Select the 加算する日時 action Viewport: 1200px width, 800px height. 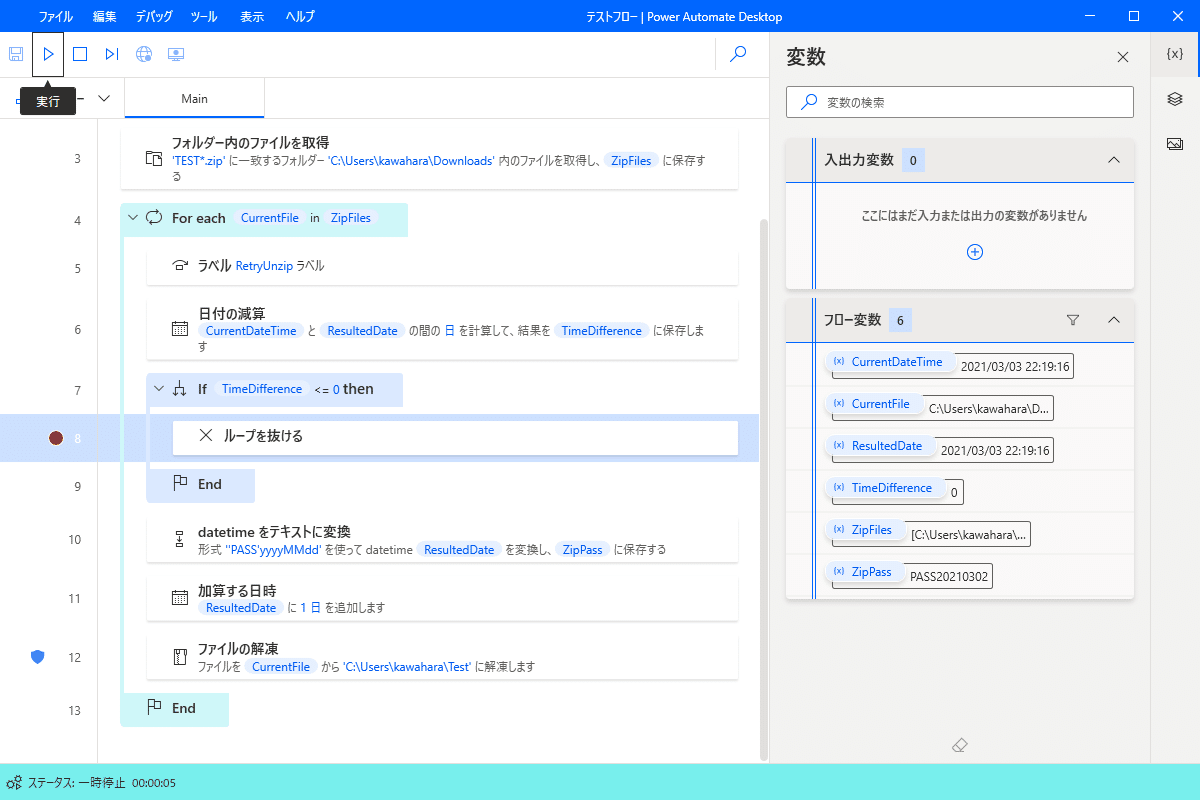click(442, 598)
